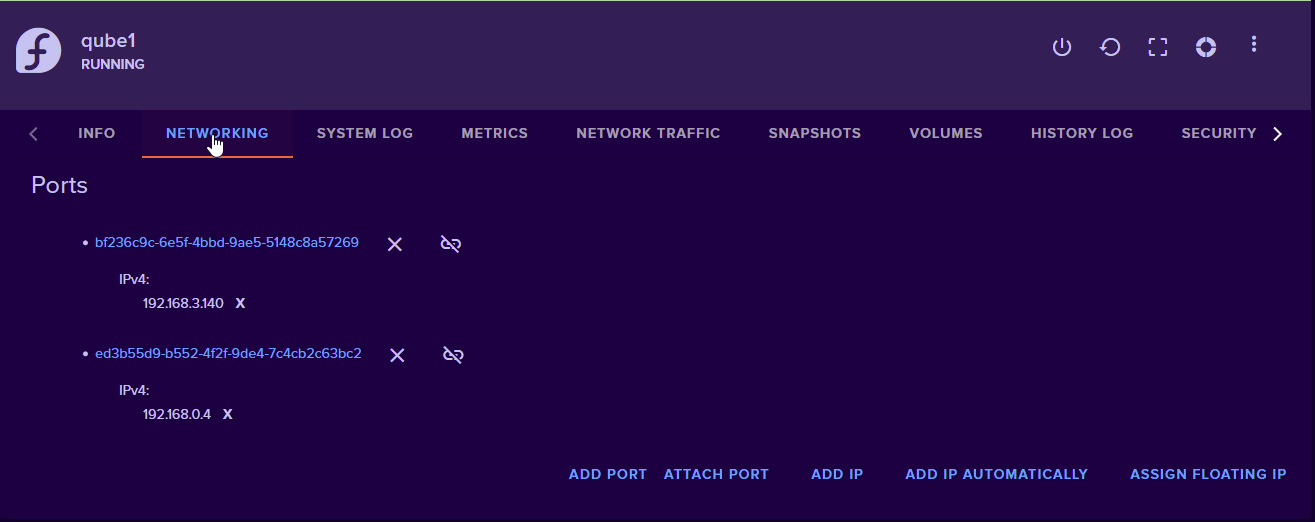This screenshot has height=522, width=1315.
Task: Delete port ed3b55d9 with X icon
Action: [397, 355]
